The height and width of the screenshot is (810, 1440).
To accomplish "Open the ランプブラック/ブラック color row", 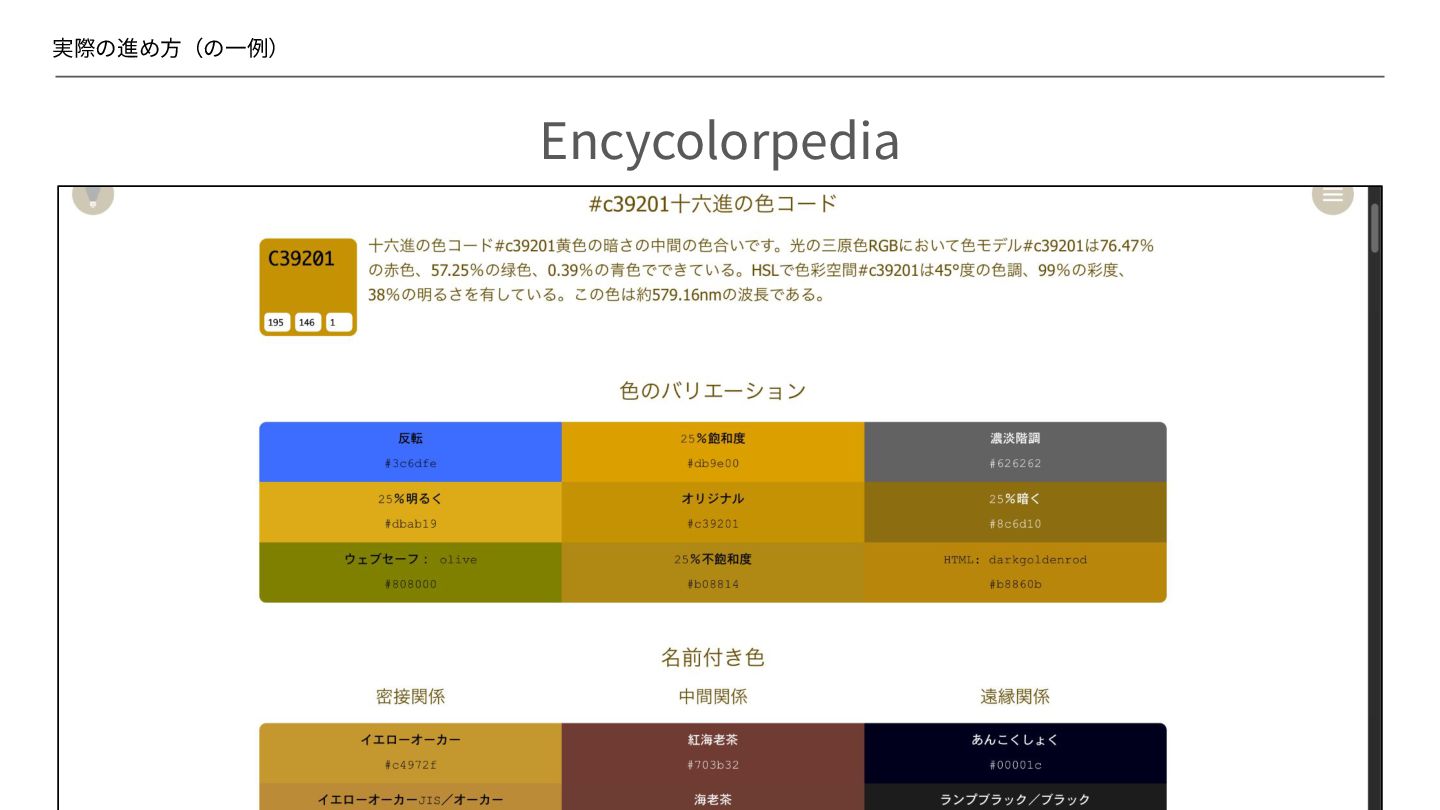I will (x=1015, y=796).
